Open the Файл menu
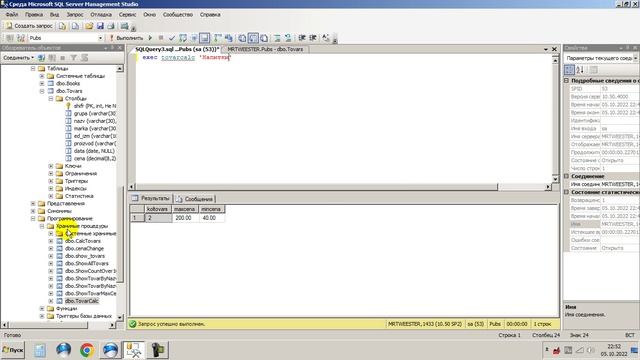 pyautogui.click(x=11, y=14)
